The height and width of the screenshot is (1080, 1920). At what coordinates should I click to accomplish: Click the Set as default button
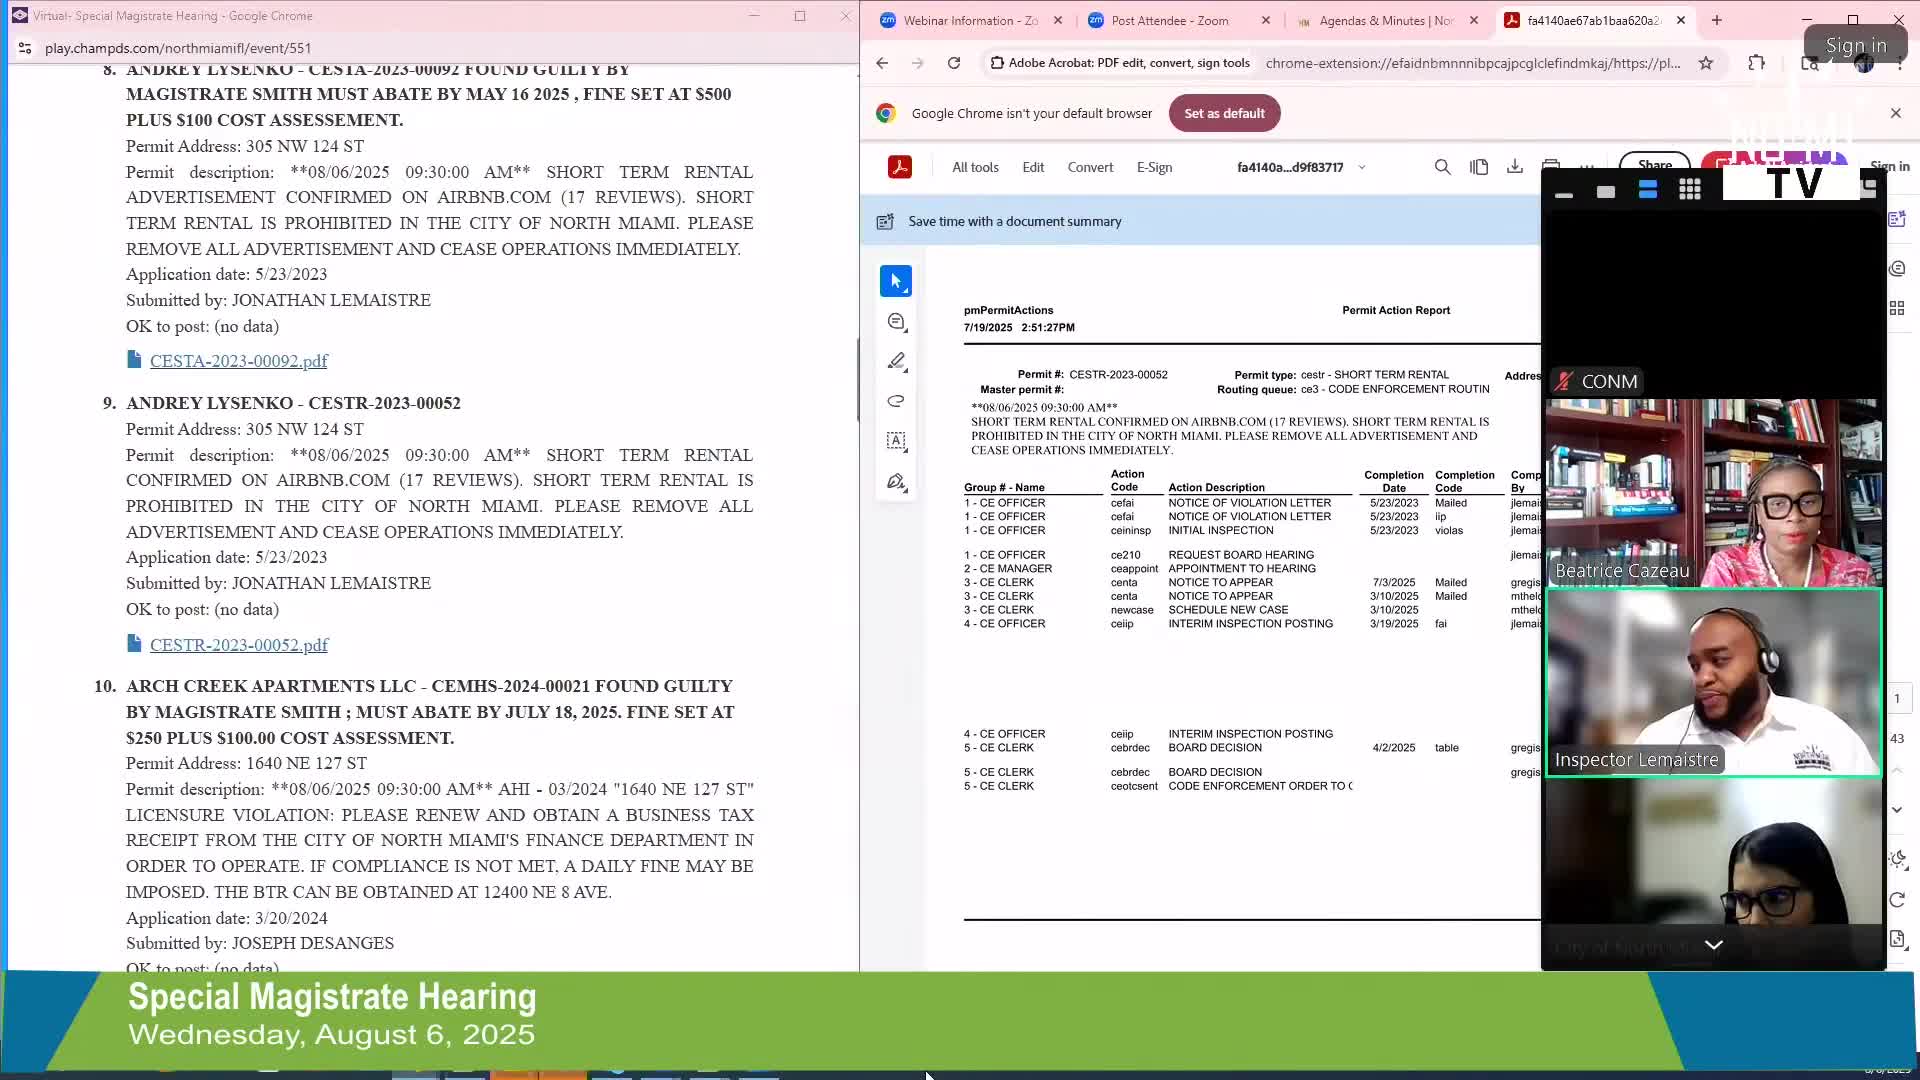[x=1224, y=113]
